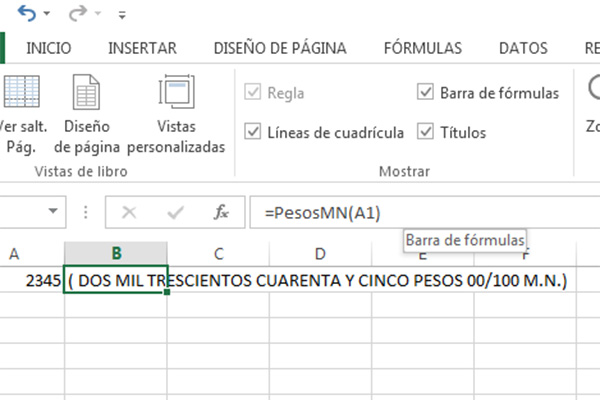Uncheck the Barra de fórmulas checkbox
The image size is (600, 400).
pyautogui.click(x=425, y=93)
